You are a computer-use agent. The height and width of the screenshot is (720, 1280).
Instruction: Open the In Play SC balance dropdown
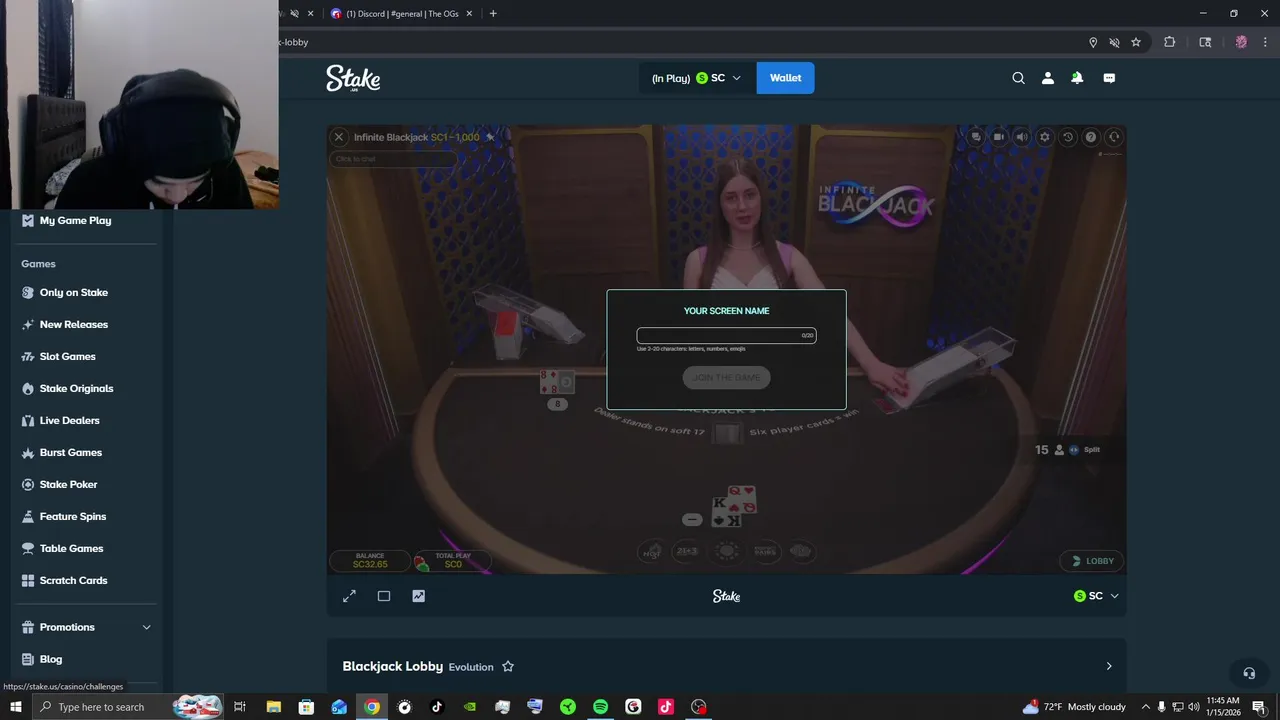[x=696, y=78]
